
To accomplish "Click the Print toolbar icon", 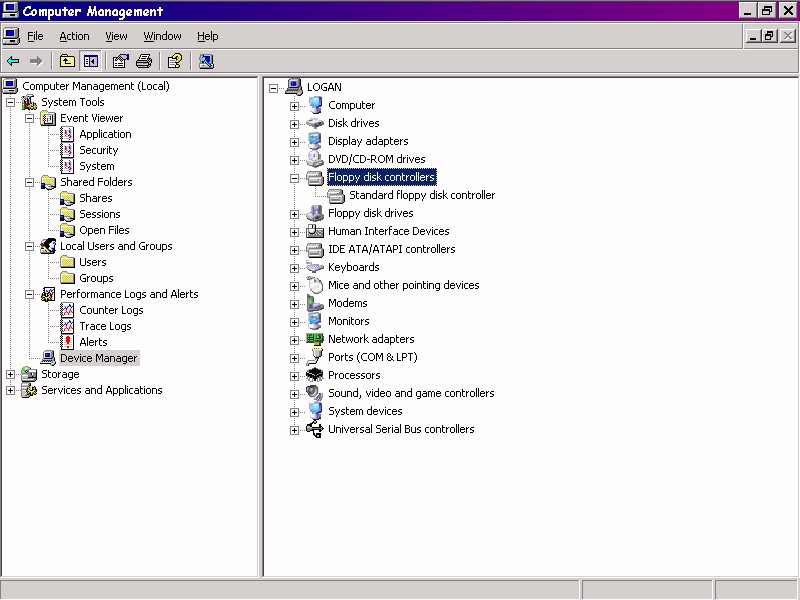I will tap(144, 62).
